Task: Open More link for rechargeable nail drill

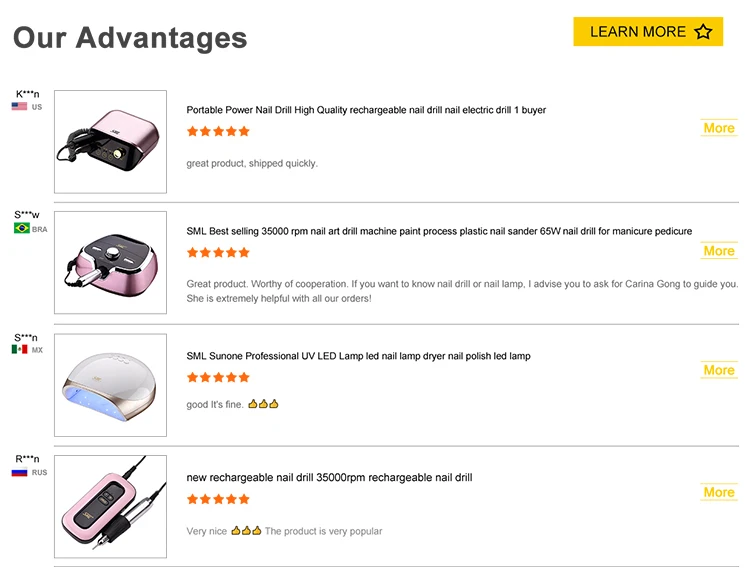Action: coord(719,492)
